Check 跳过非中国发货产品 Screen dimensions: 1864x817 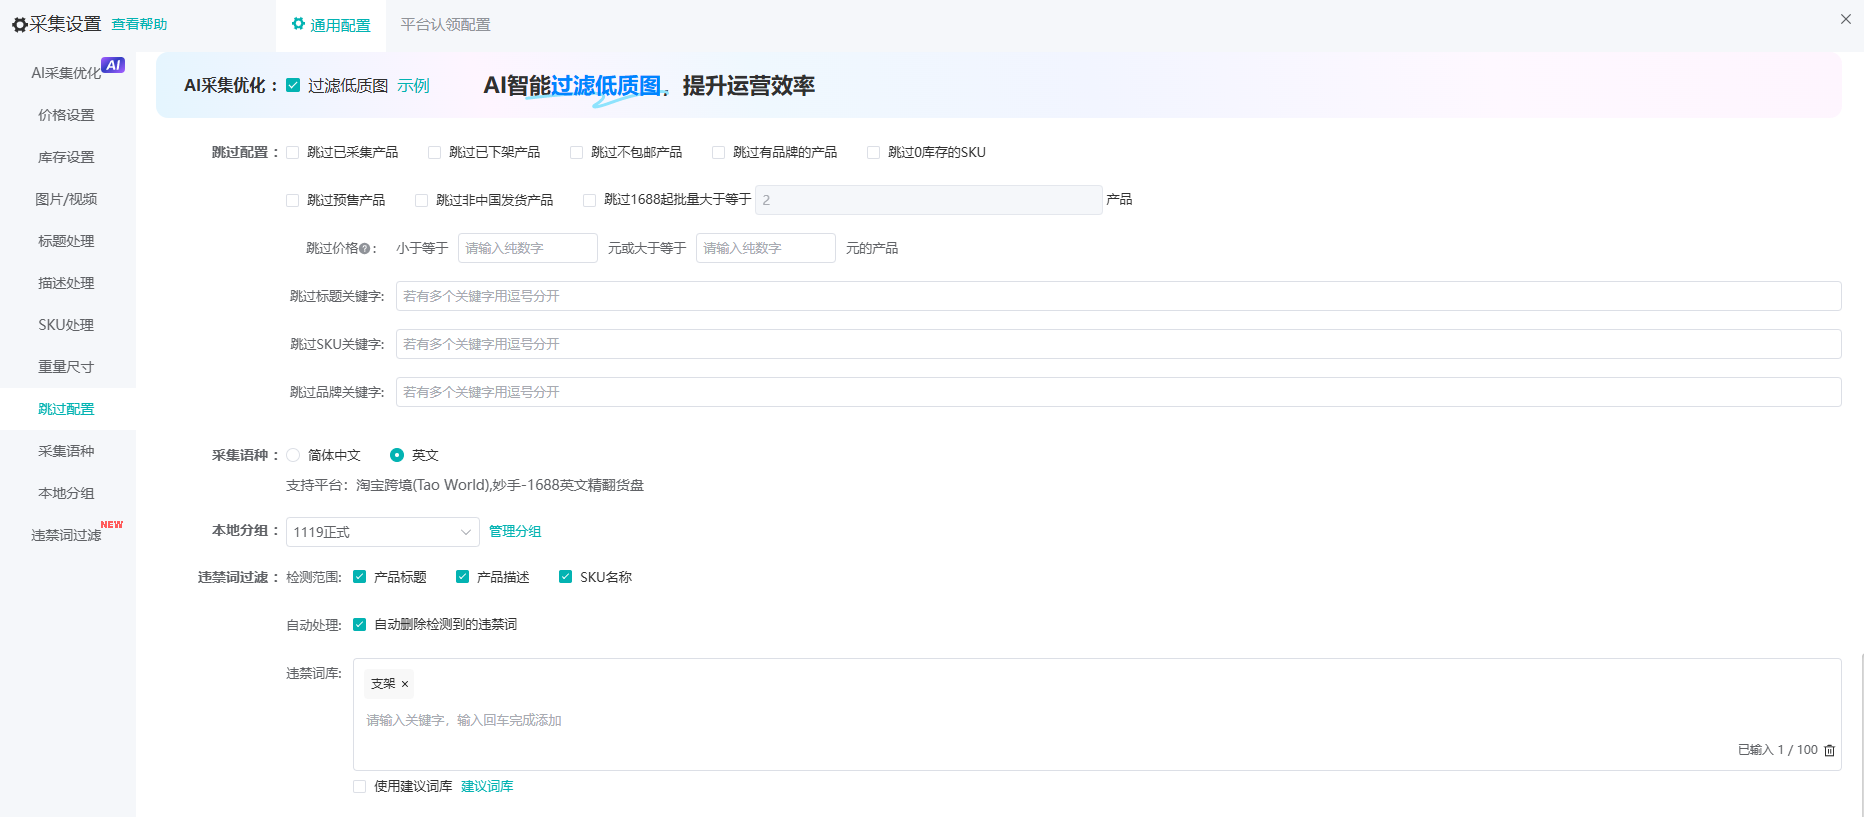coord(422,201)
